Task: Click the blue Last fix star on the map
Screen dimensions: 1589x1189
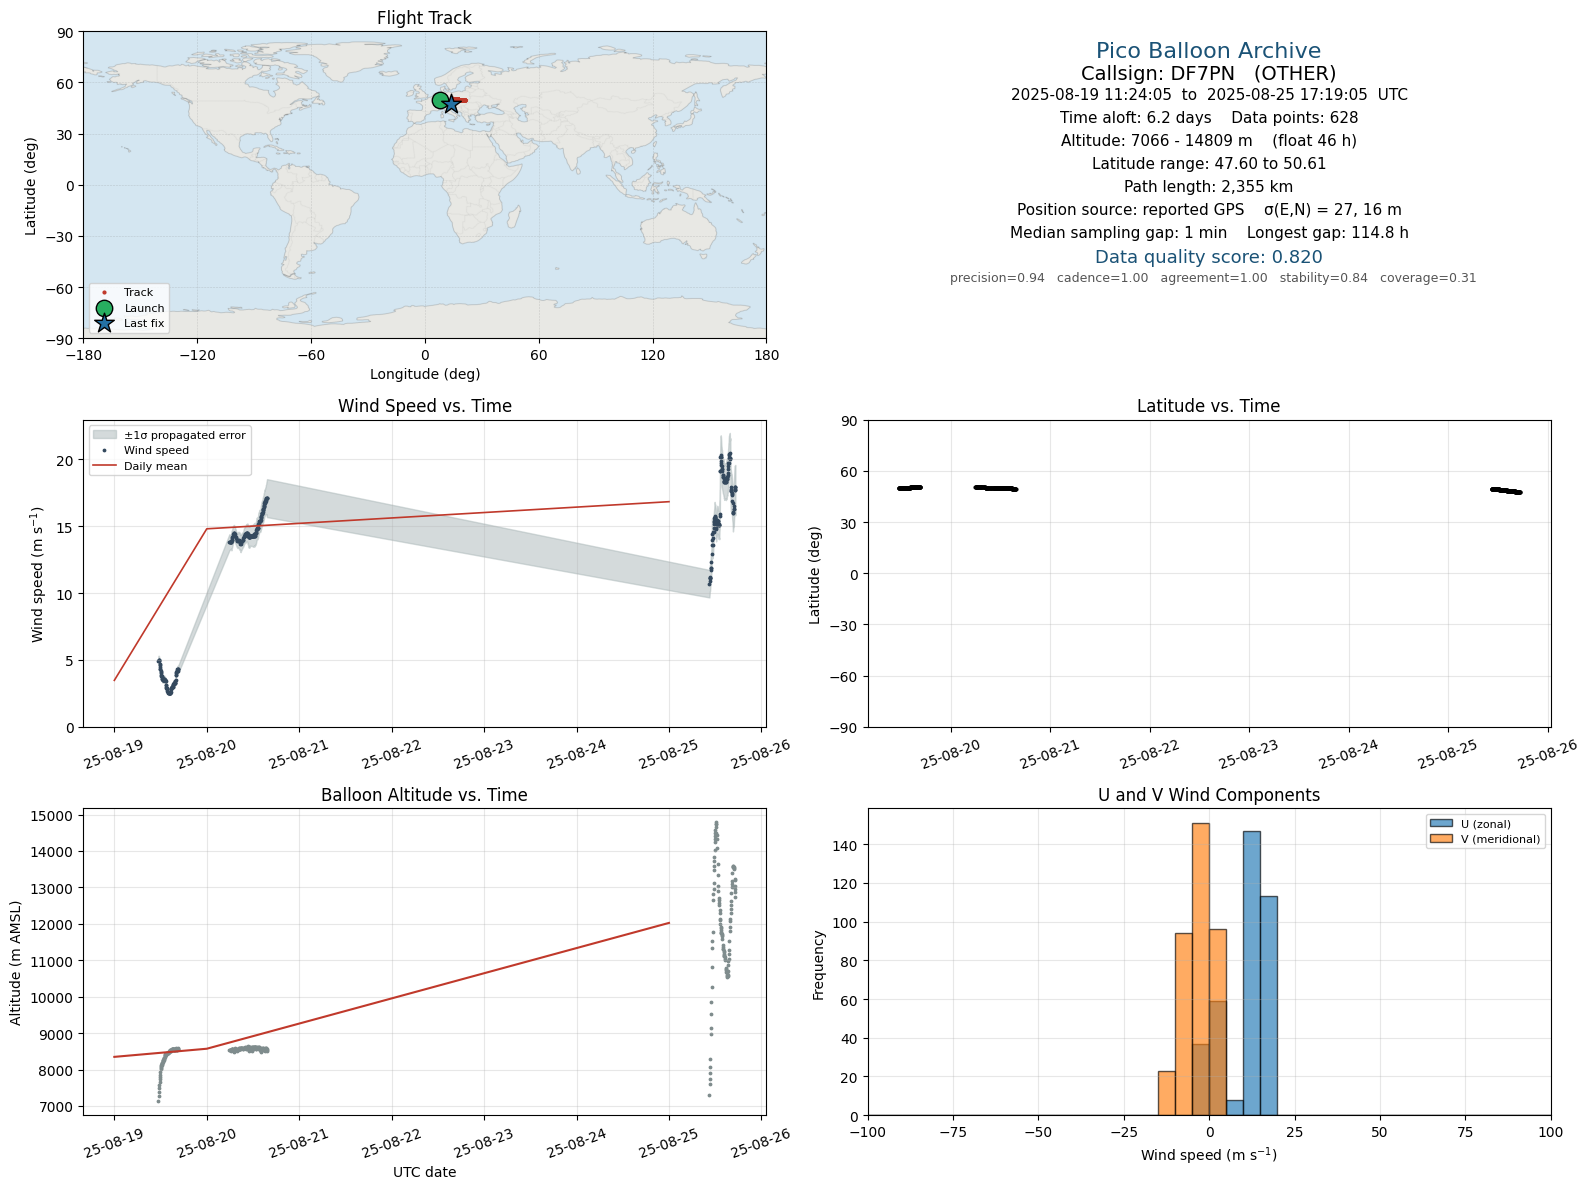Action: pos(451,103)
